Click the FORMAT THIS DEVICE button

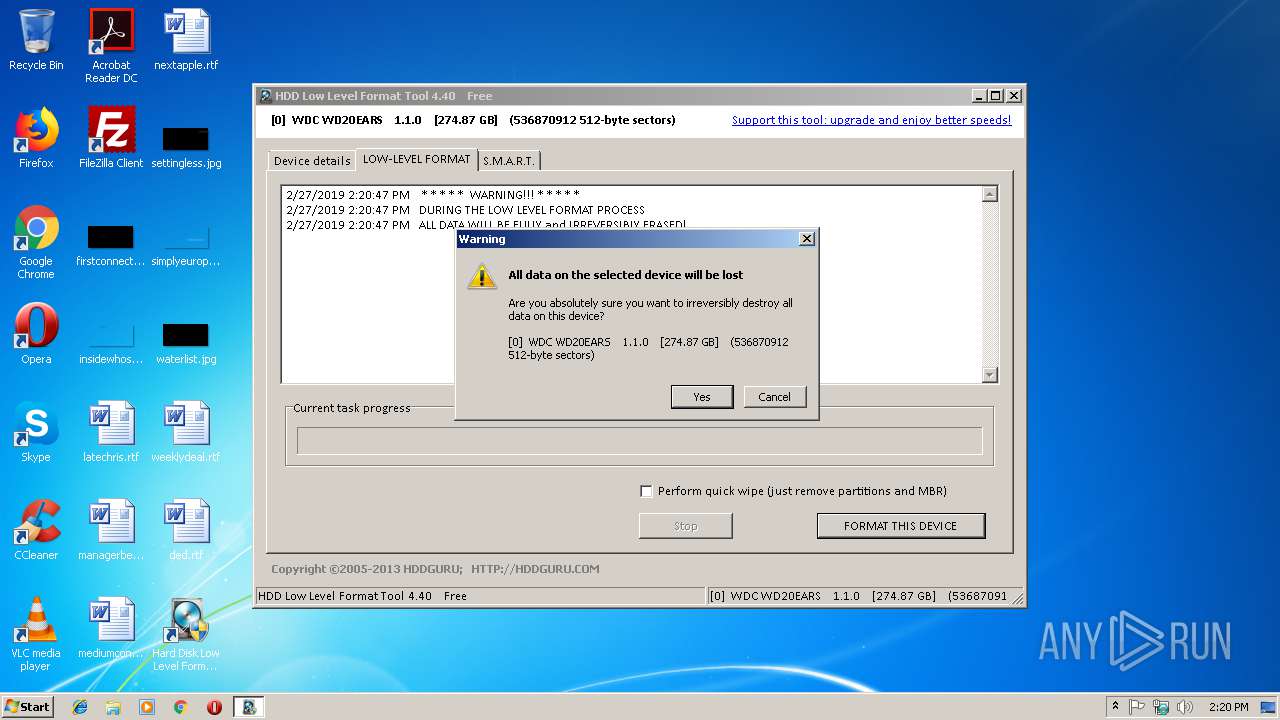900,526
